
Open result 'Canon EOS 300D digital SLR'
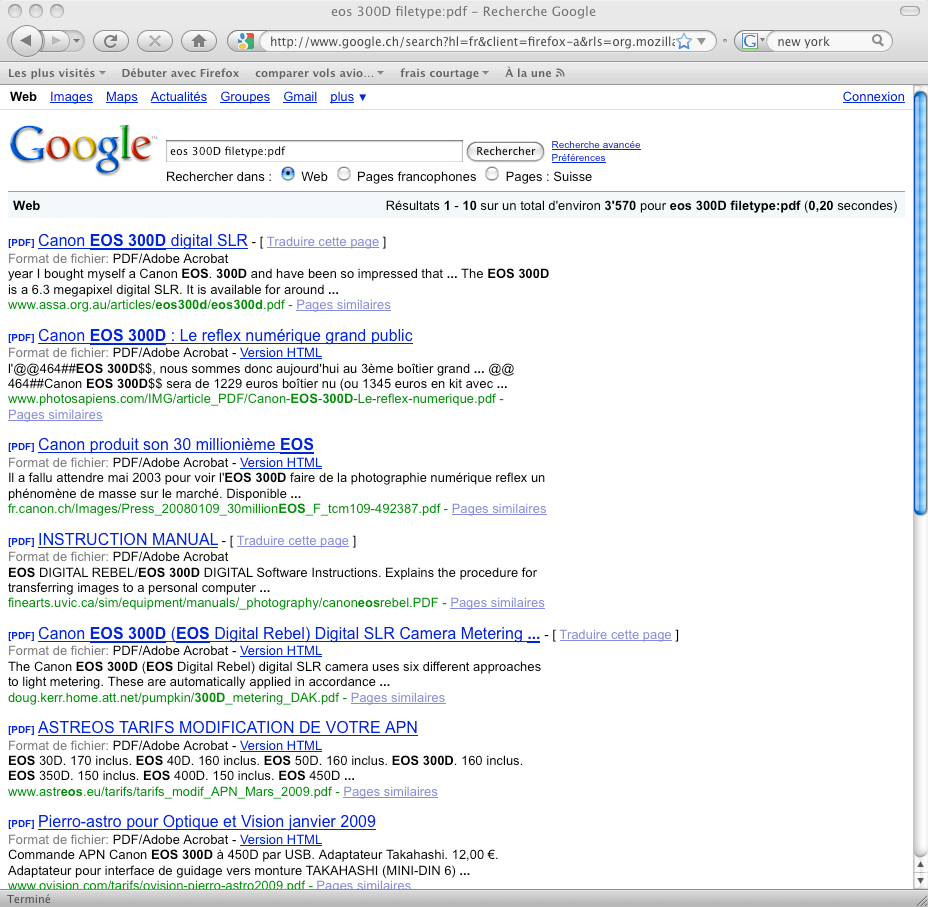pyautogui.click(x=143, y=240)
